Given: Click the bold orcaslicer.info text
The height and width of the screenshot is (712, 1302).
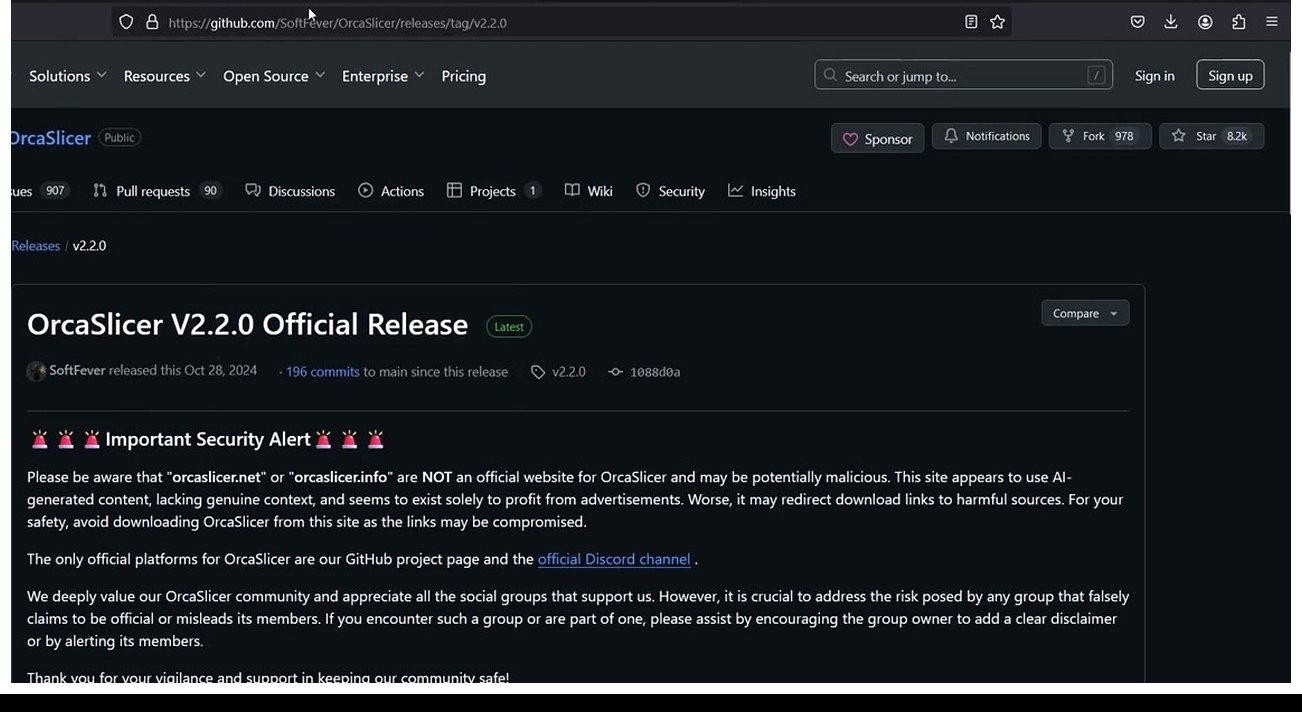Looking at the screenshot, I should pos(341,477).
